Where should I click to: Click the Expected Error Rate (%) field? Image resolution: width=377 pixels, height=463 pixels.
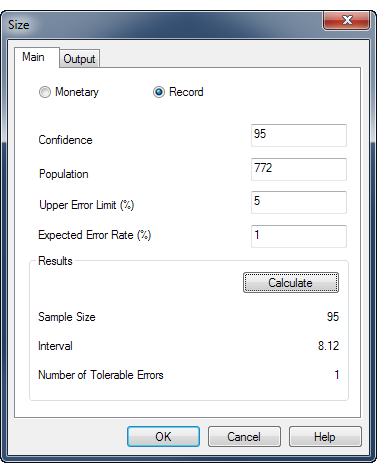pyautogui.click(x=299, y=236)
